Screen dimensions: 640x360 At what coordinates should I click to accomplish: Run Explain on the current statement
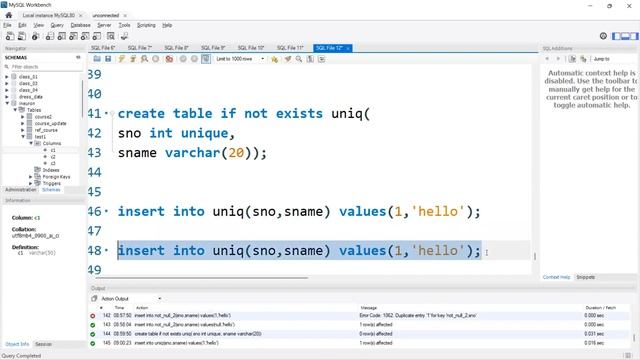tap(144, 59)
